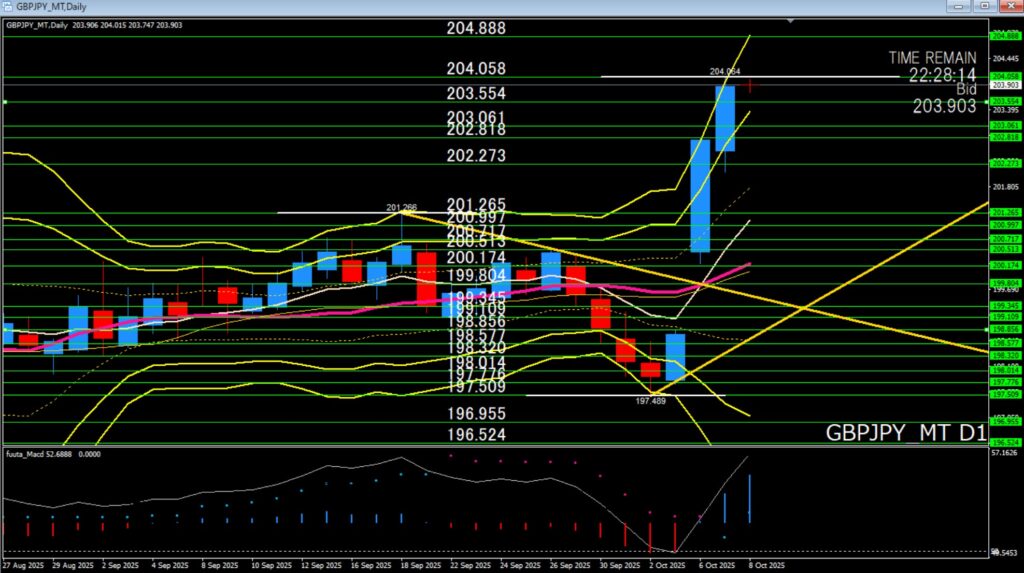Click the 203.903 current bid price label on axis
The image size is (1024, 573).
1003,85
